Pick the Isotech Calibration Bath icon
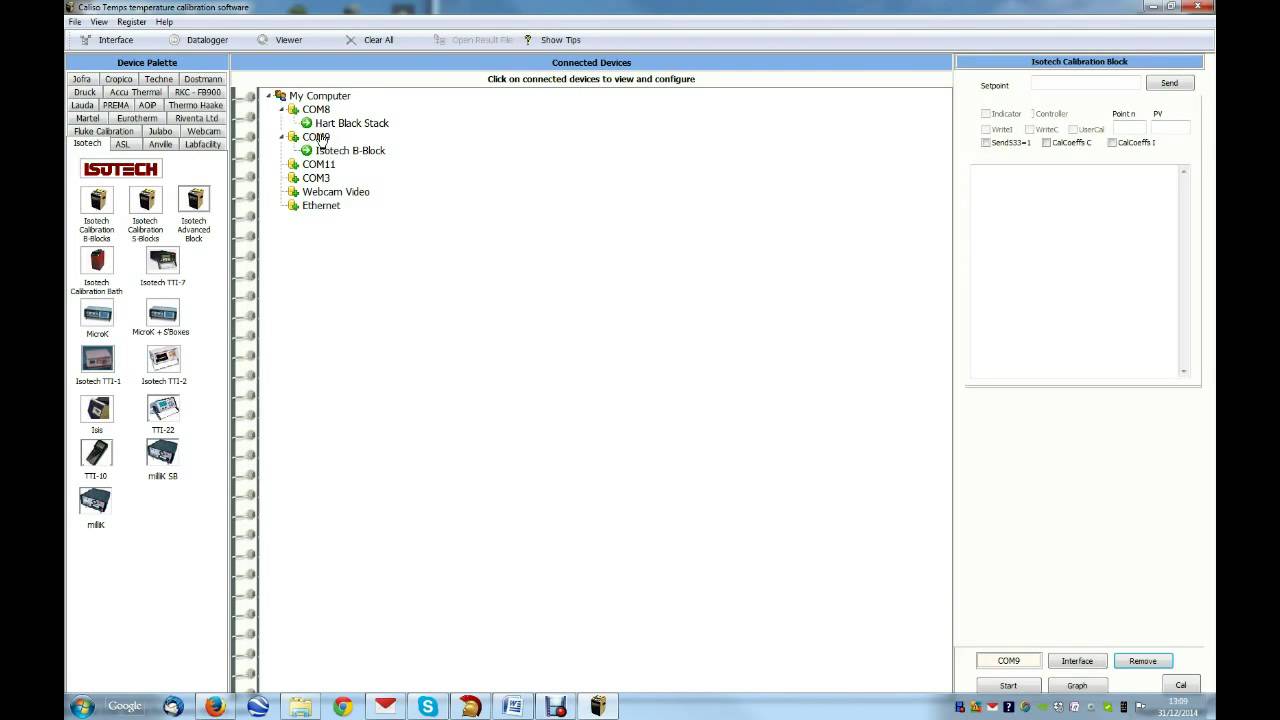 point(97,262)
